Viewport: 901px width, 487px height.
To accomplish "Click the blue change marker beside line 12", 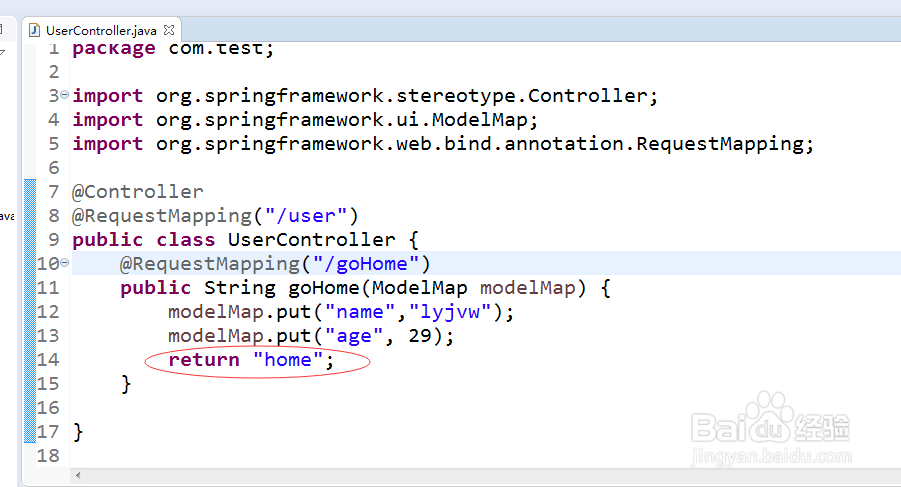I will 29,312.
